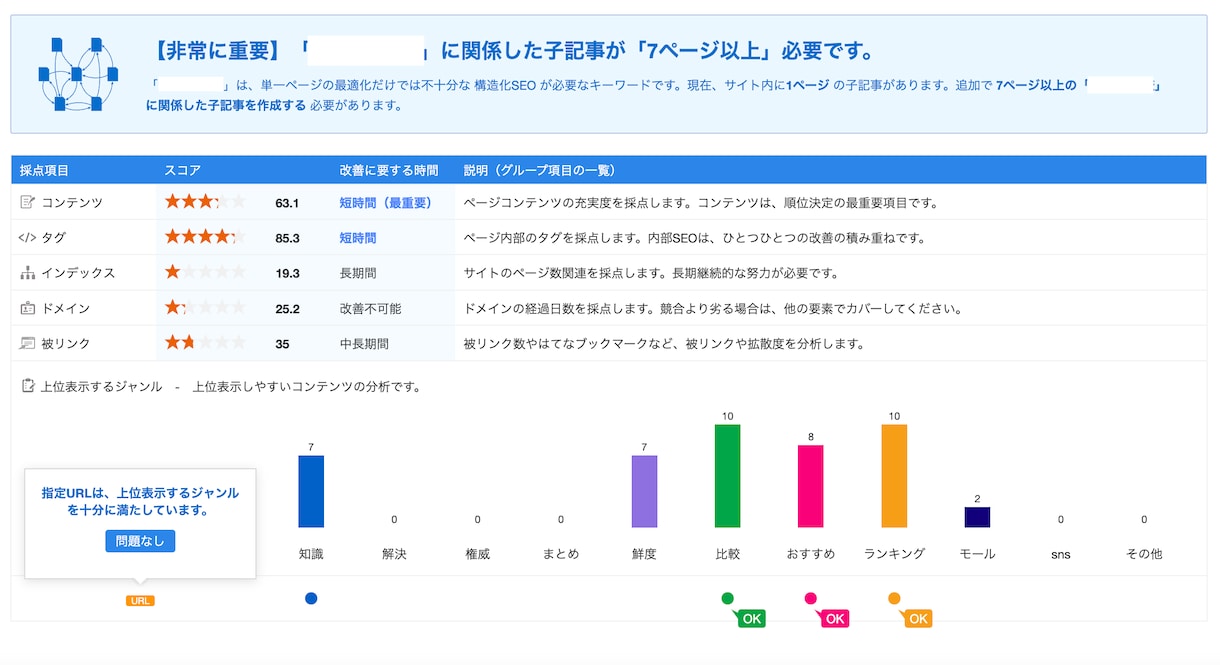1220x665 pixels.
Task: Click the モール axis label
Action: click(977, 554)
